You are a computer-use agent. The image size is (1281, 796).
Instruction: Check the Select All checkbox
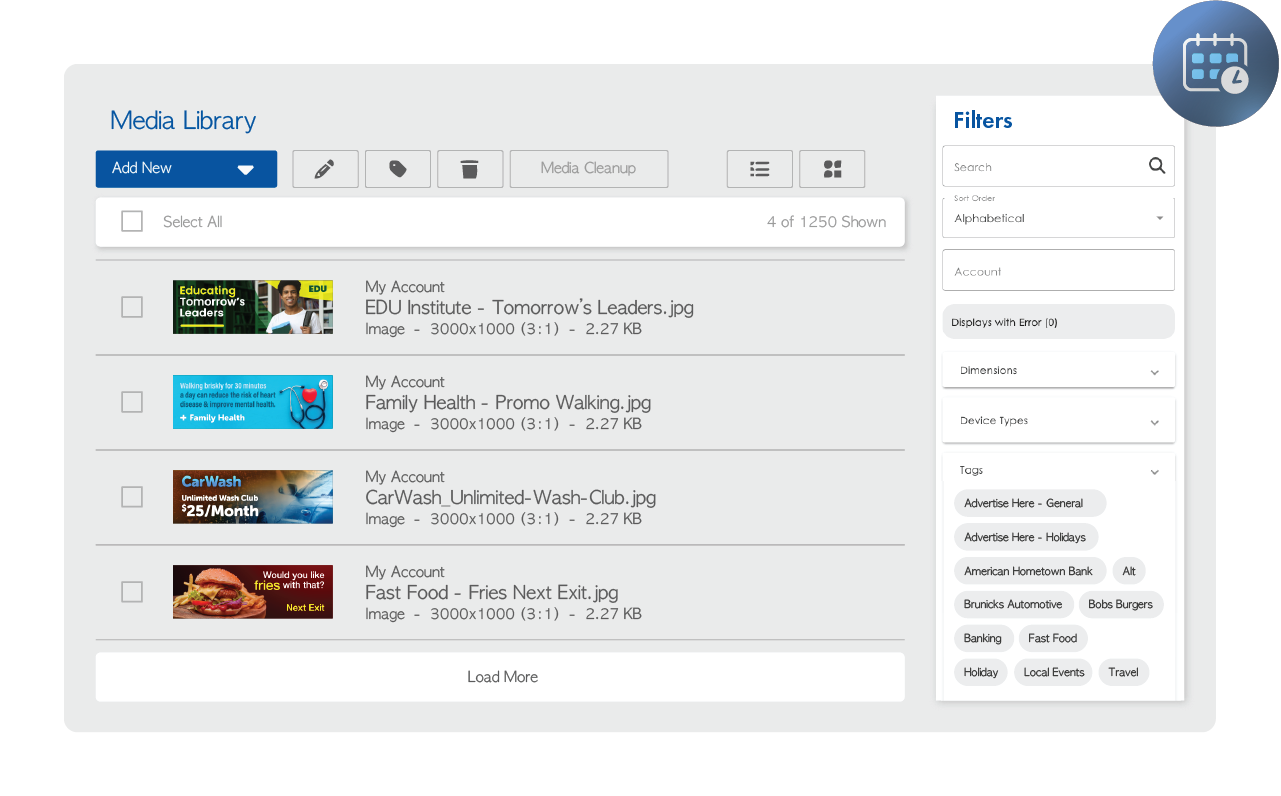point(131,221)
